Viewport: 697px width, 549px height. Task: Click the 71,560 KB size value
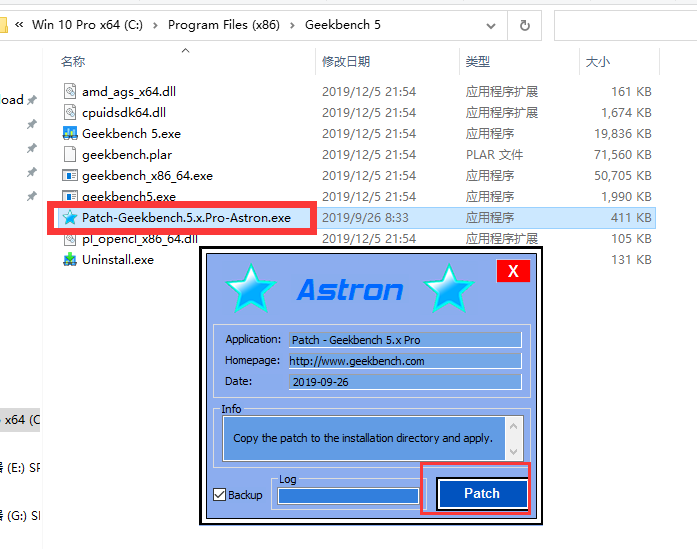point(623,154)
